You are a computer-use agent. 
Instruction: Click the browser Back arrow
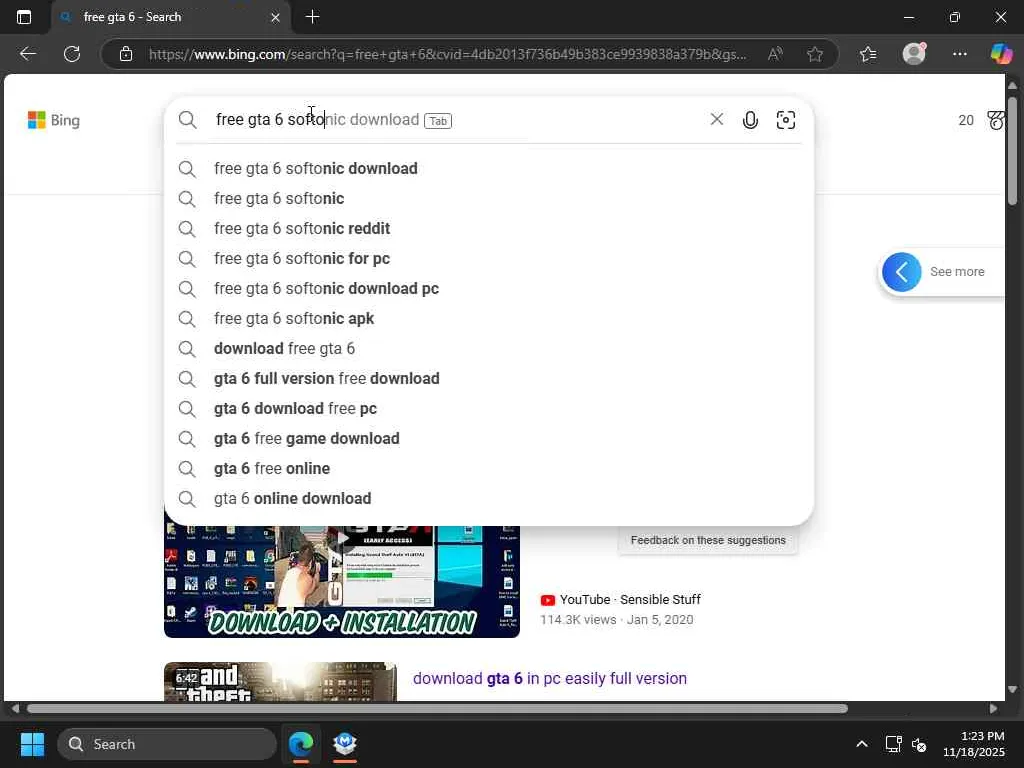27,54
